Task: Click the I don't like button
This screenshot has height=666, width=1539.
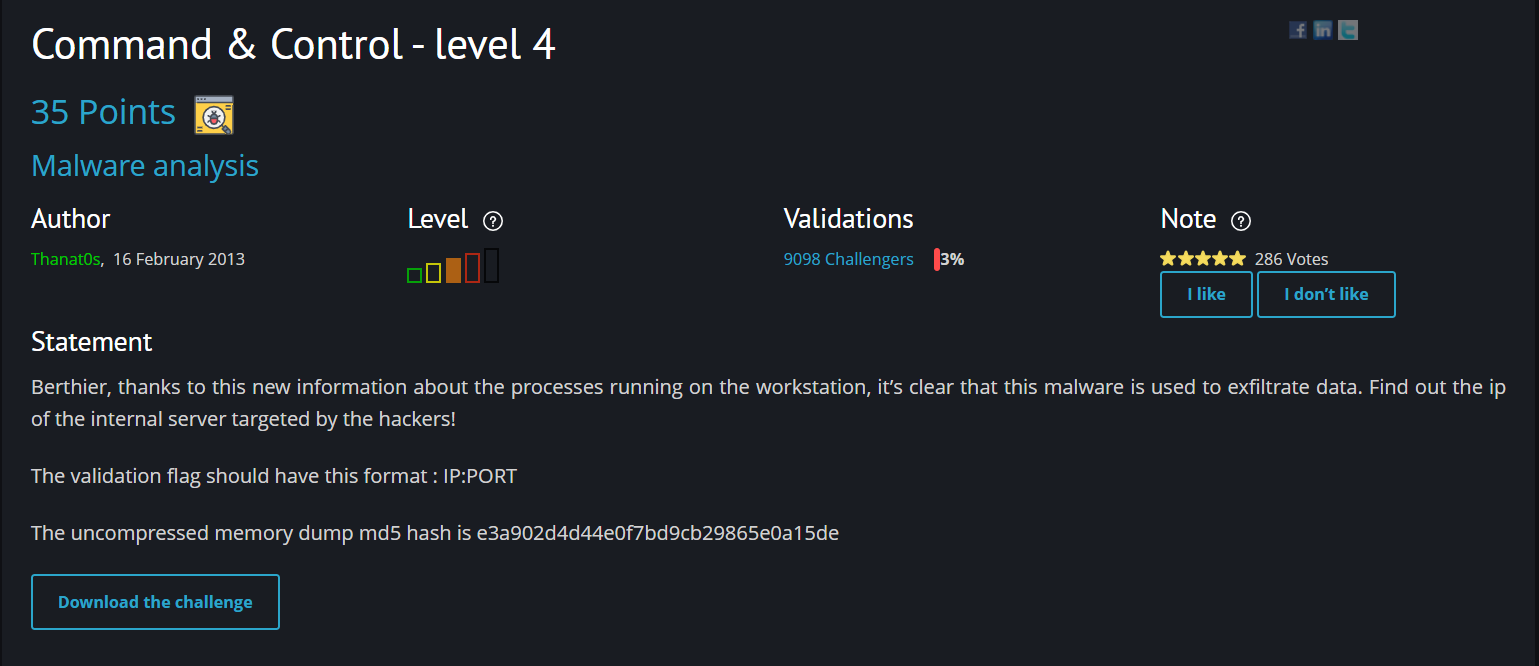Action: tap(1326, 294)
